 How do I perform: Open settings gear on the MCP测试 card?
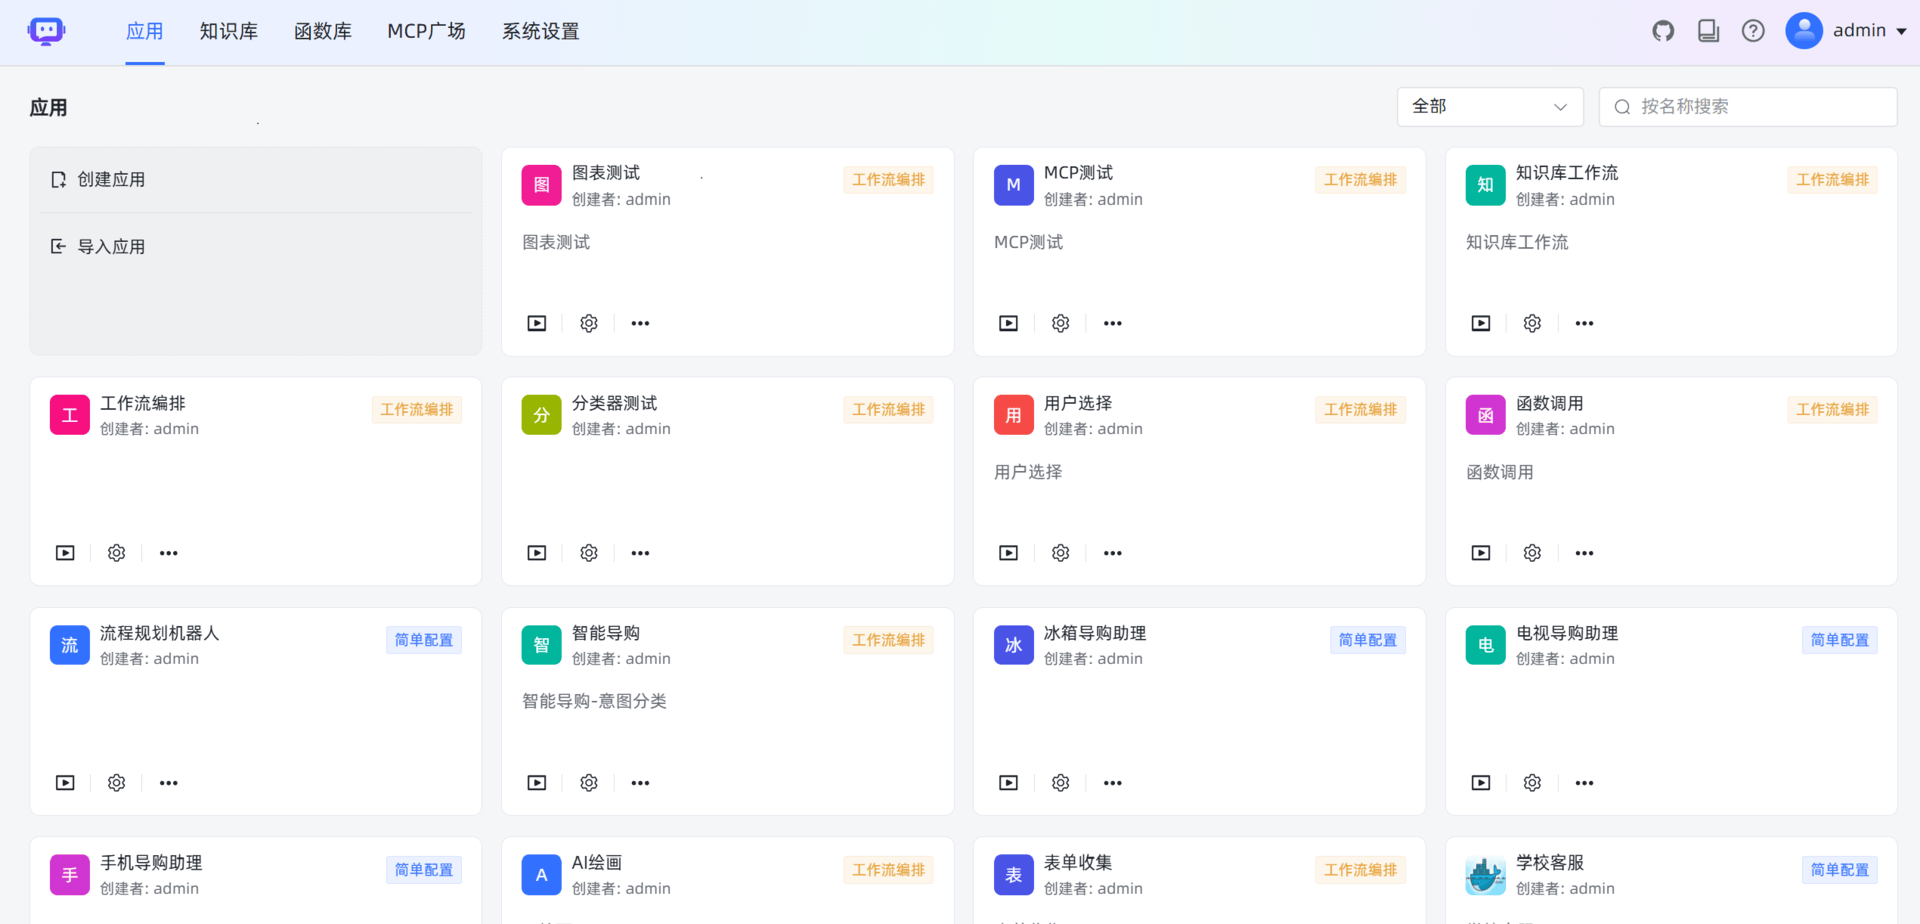point(1060,322)
